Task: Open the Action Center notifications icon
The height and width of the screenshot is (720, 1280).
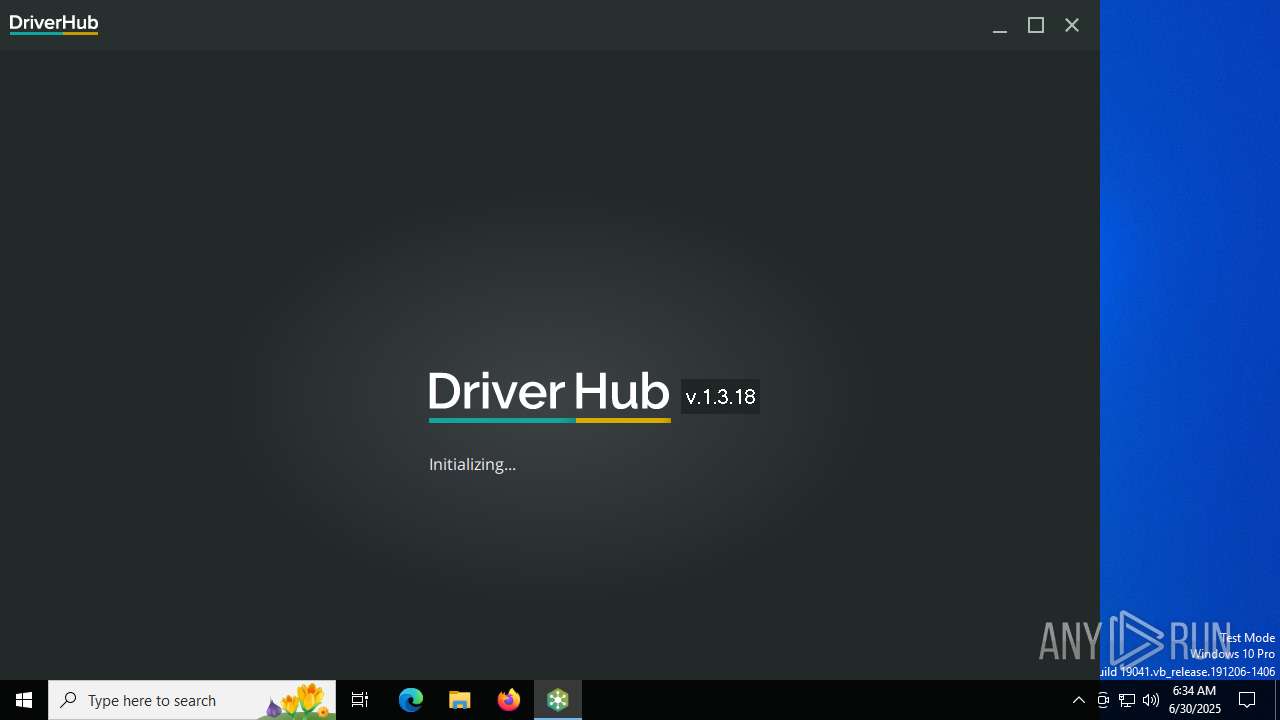Action: point(1247,700)
